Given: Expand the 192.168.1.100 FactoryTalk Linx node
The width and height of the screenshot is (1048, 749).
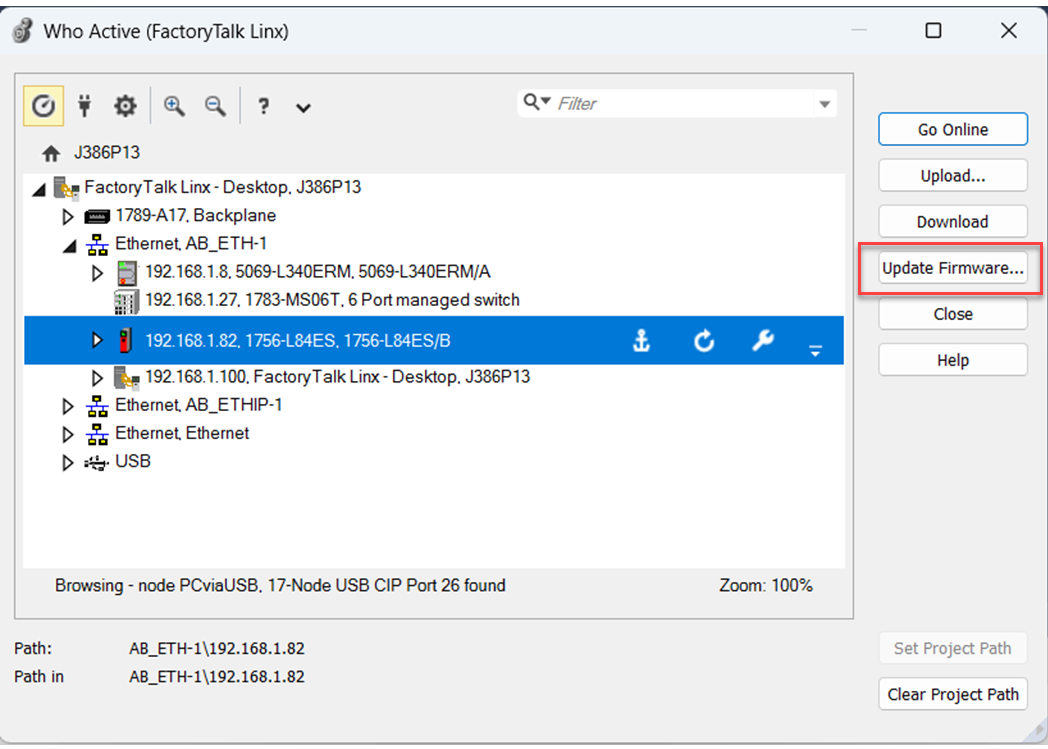Looking at the screenshot, I should tap(97, 378).
